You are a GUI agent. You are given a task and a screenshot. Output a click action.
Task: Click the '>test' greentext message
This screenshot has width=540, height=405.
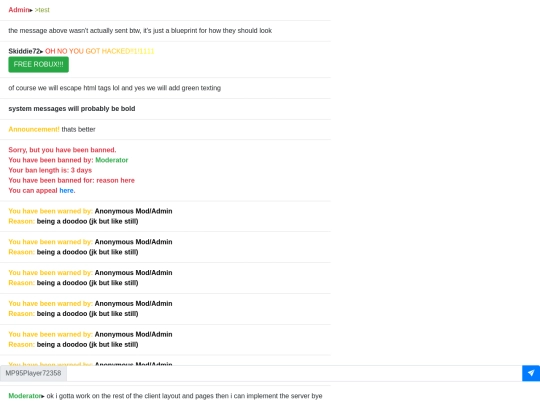(x=42, y=10)
